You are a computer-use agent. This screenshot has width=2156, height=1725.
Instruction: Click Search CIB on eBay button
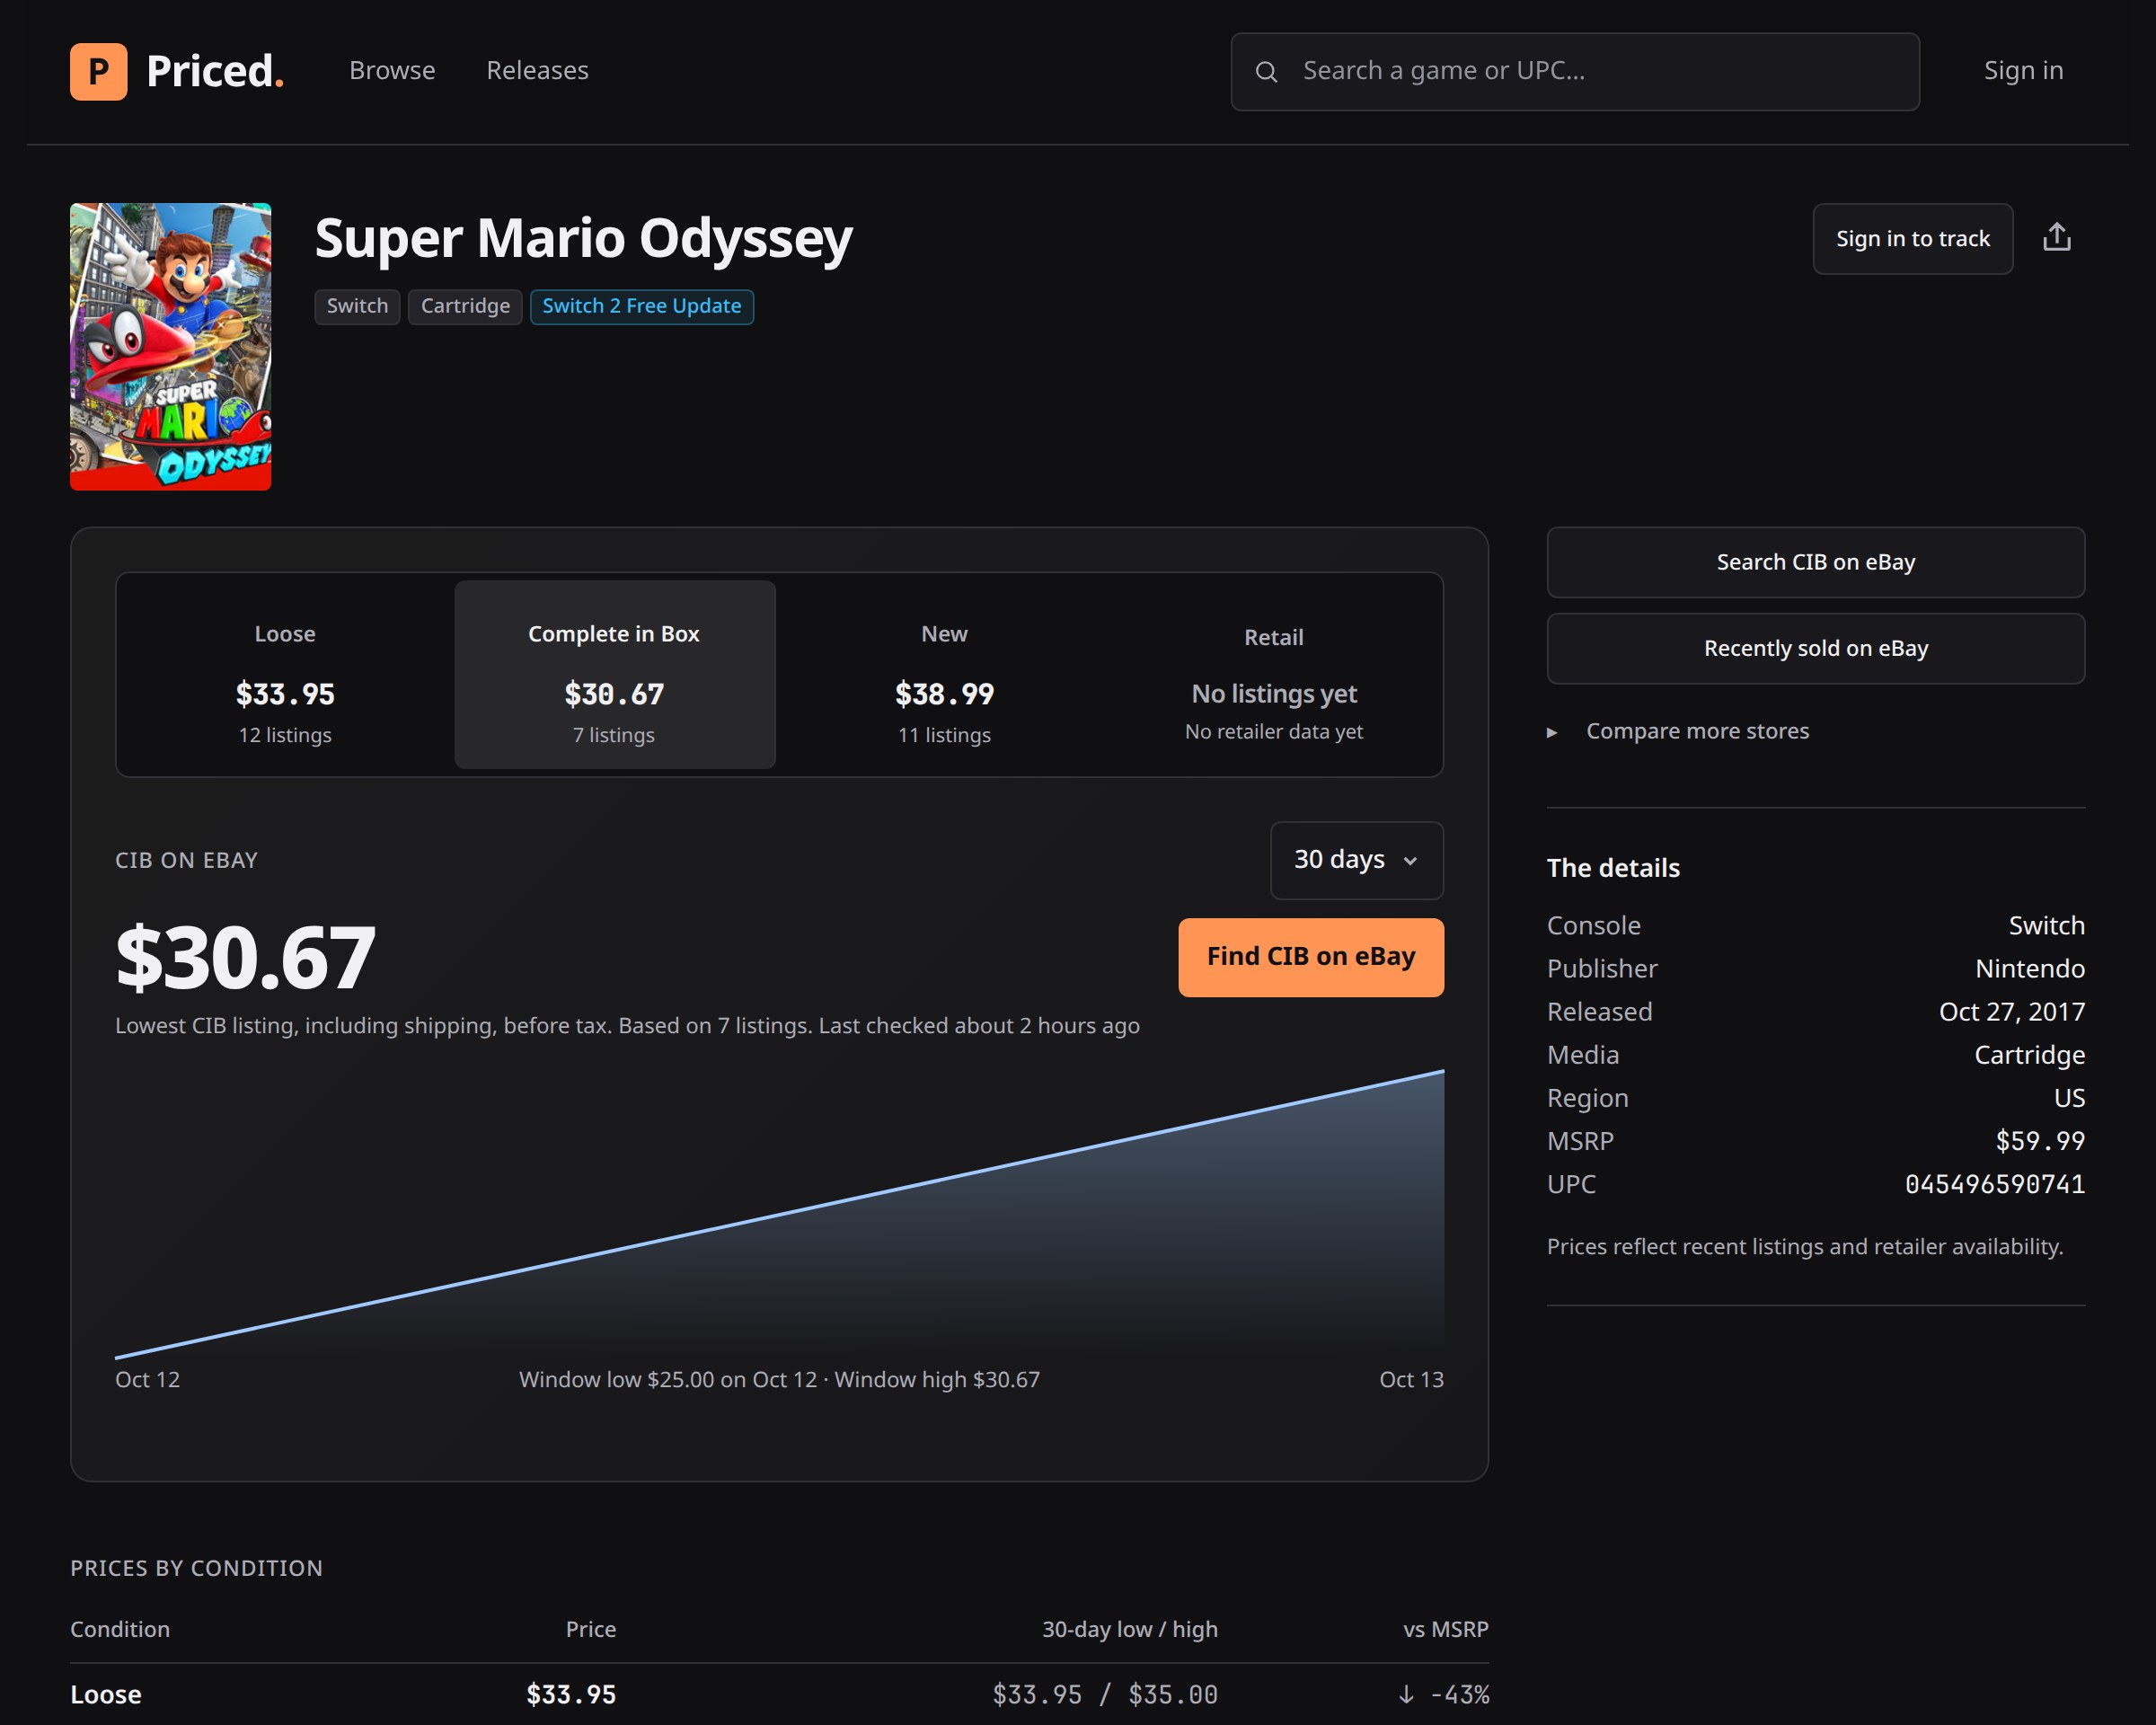[1815, 563]
